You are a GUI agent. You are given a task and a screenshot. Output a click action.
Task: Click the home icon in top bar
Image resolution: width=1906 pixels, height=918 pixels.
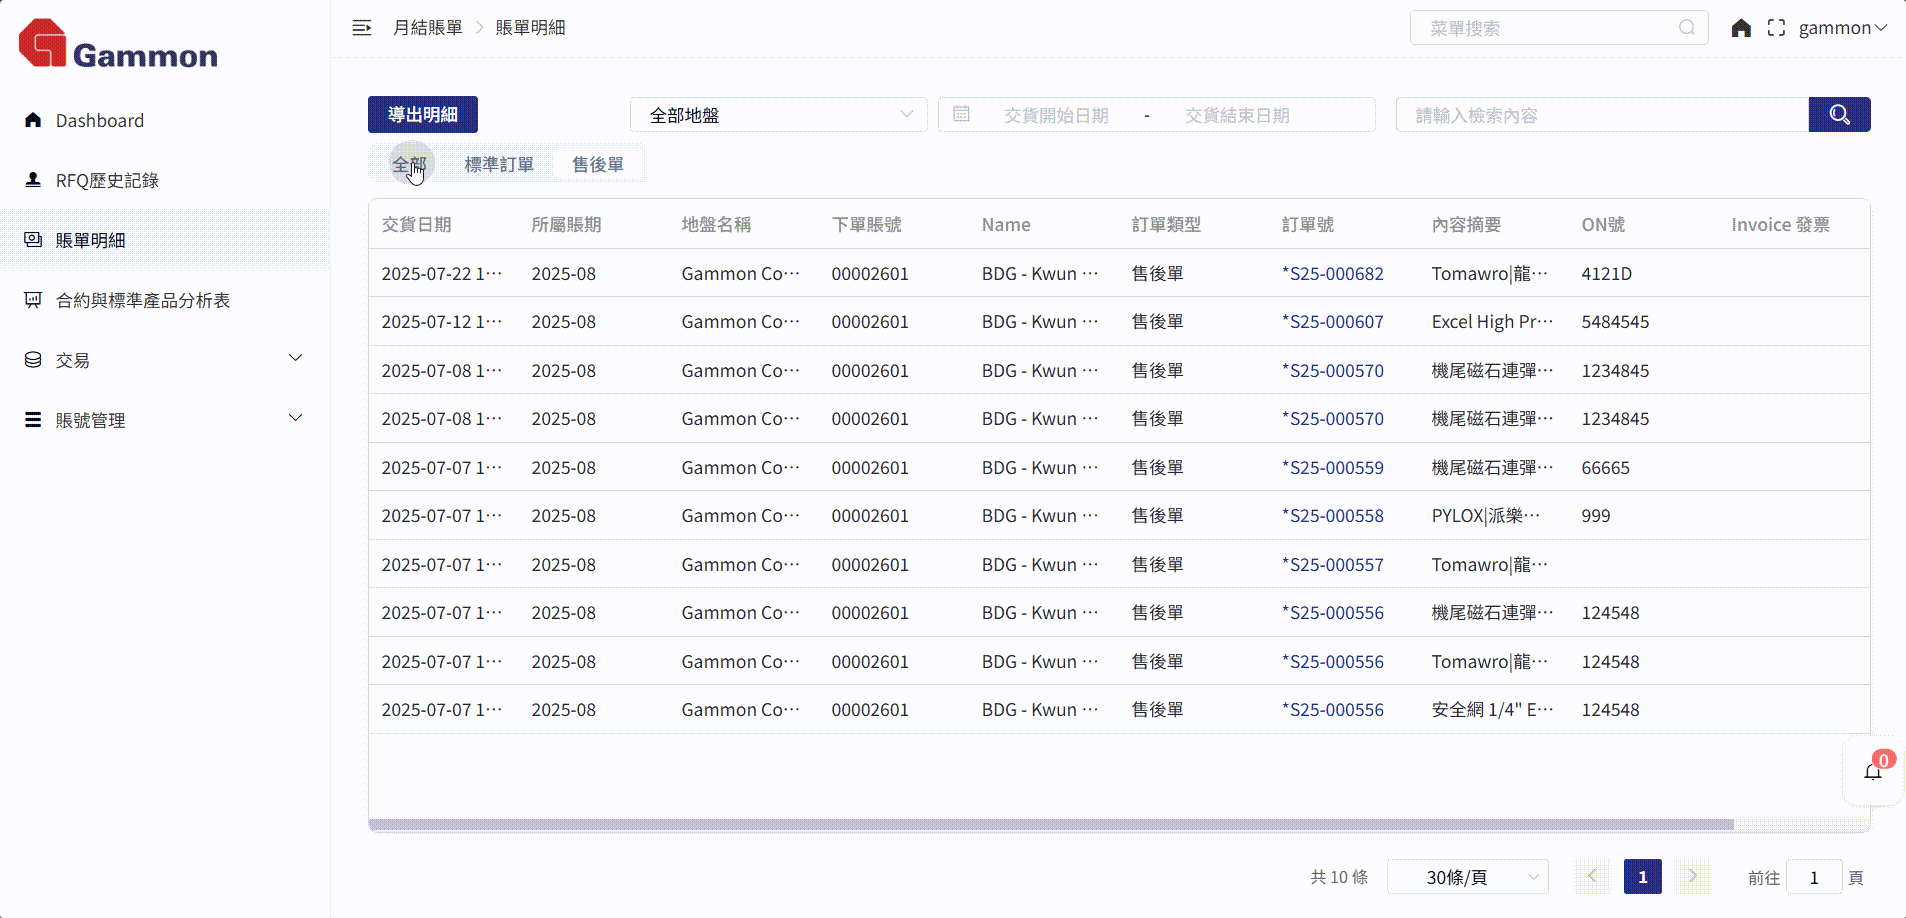pos(1741,28)
